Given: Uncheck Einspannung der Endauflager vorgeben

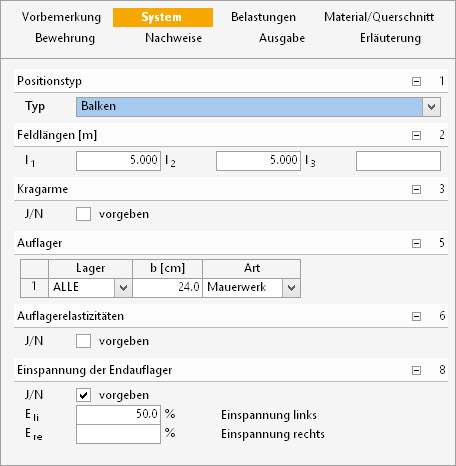Looking at the screenshot, I should [x=83, y=395].
